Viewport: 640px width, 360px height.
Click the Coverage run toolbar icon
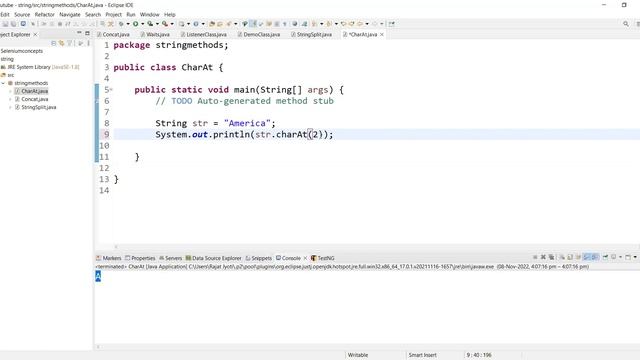point(150,24)
